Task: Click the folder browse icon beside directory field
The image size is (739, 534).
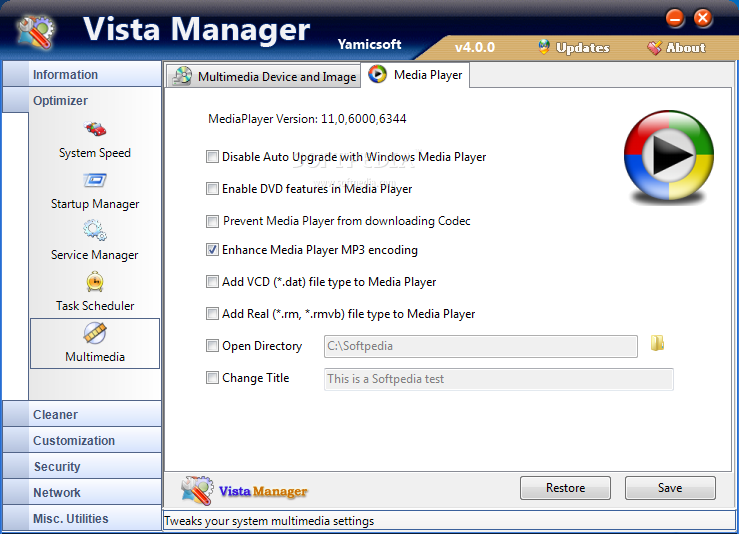Action: (657, 343)
